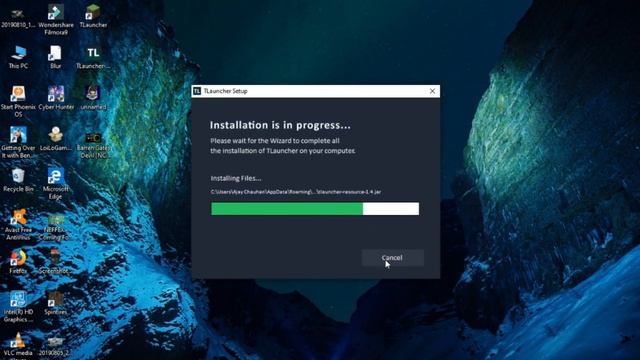
Task: Select the 20190805_2... file desktop icon
Action: (x=54, y=347)
